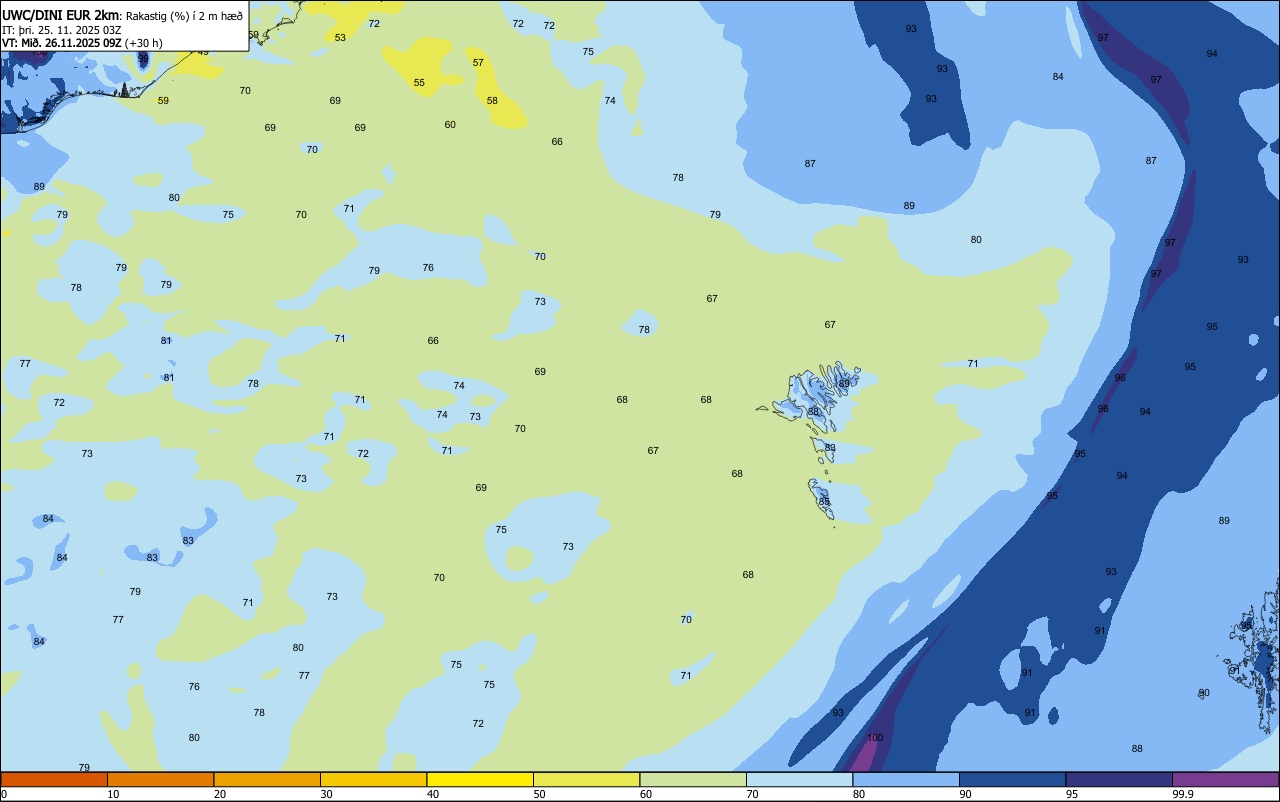Click the light blue 80–90 legend swatch
Screen dimensions: 1280x802
tap(906, 779)
